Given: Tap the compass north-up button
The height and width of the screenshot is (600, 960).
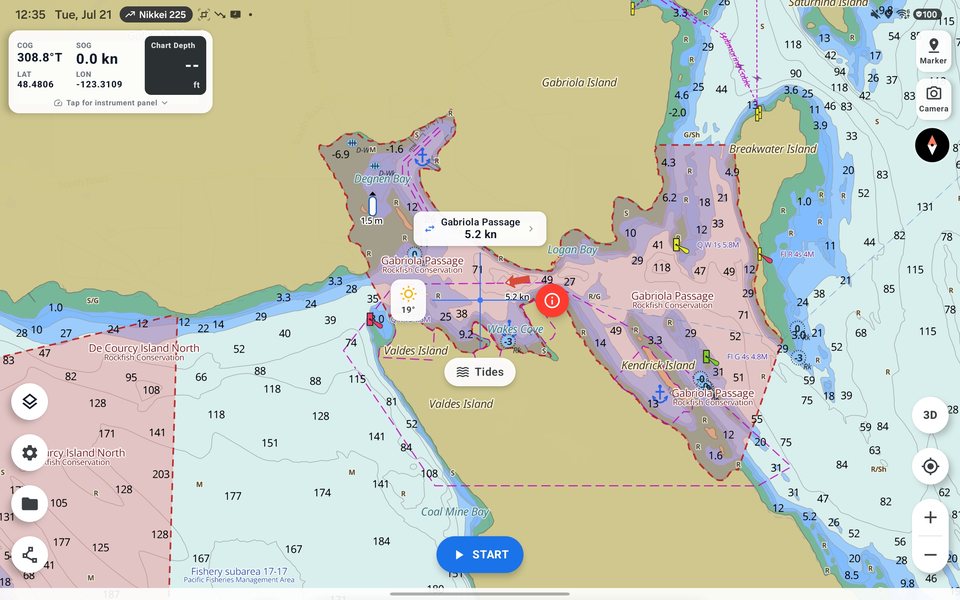Looking at the screenshot, I should point(932,145).
